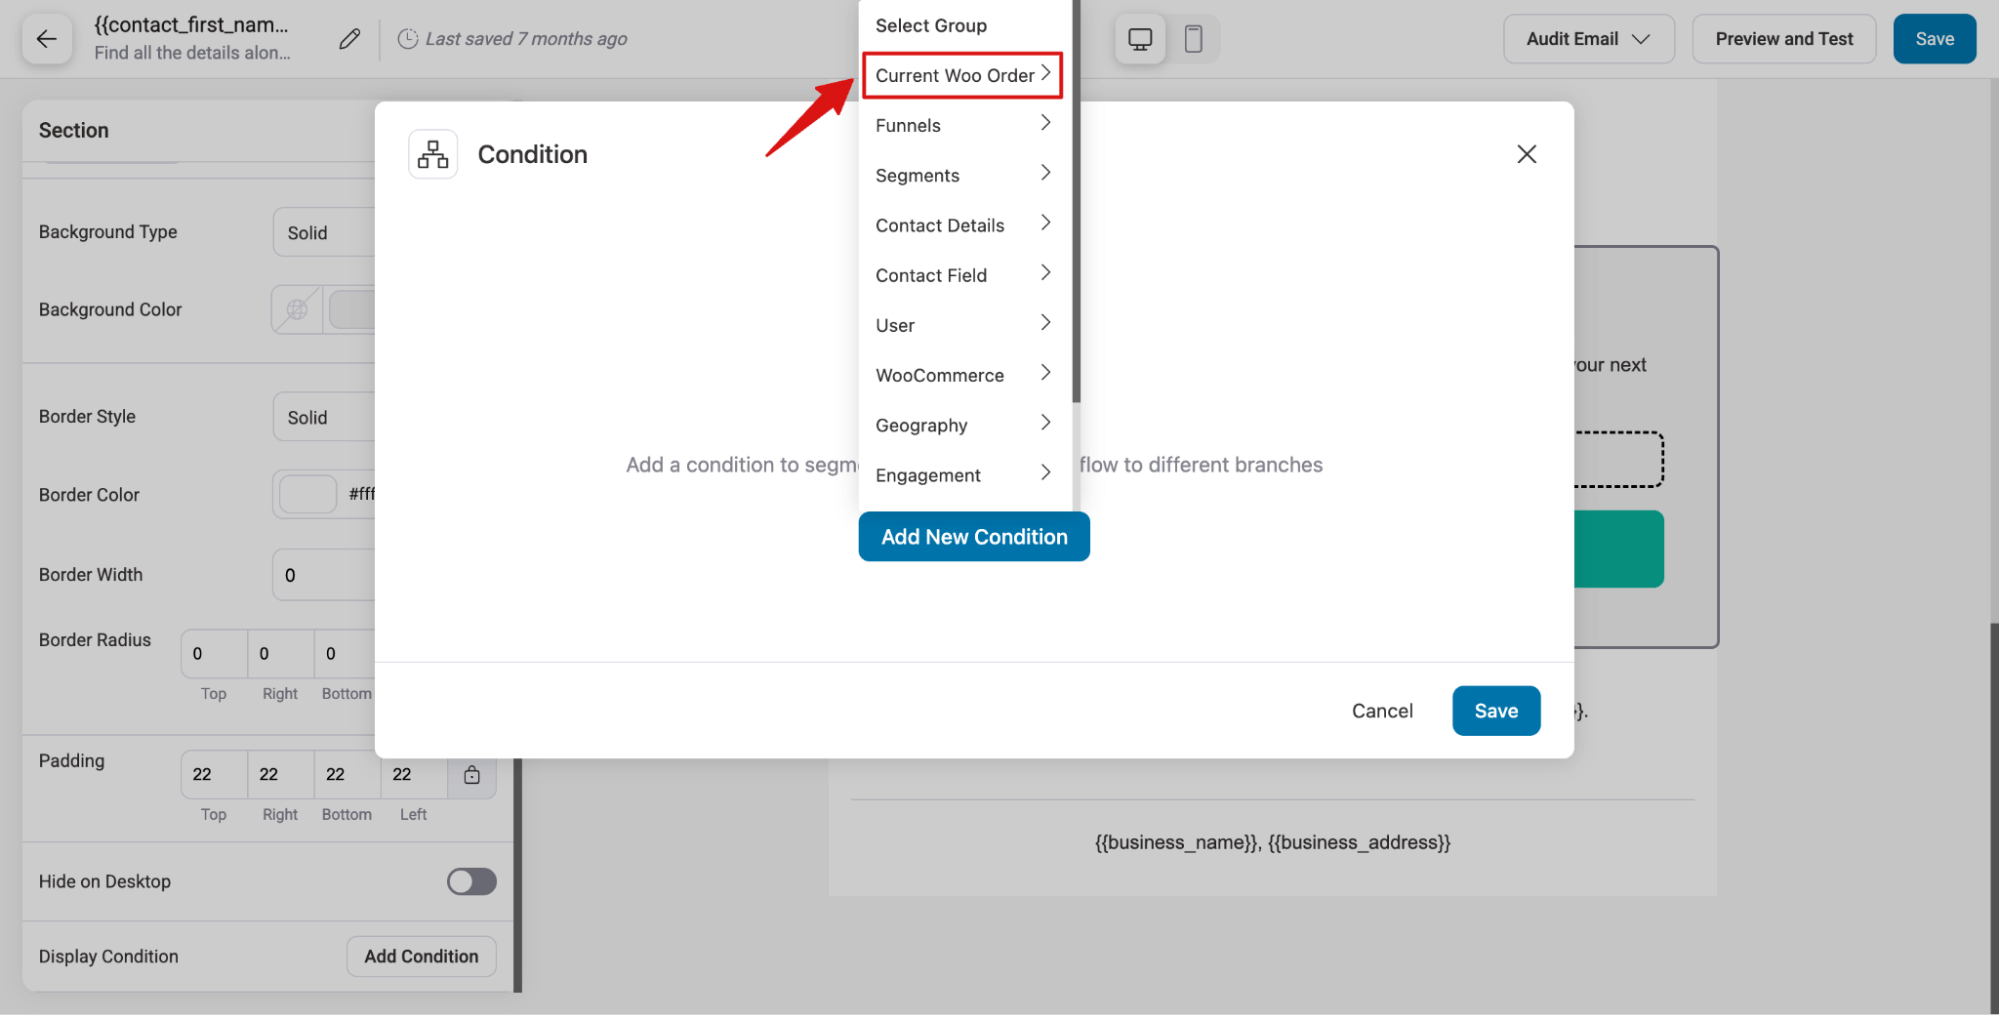Click Preview and Test button

pyautogui.click(x=1783, y=39)
